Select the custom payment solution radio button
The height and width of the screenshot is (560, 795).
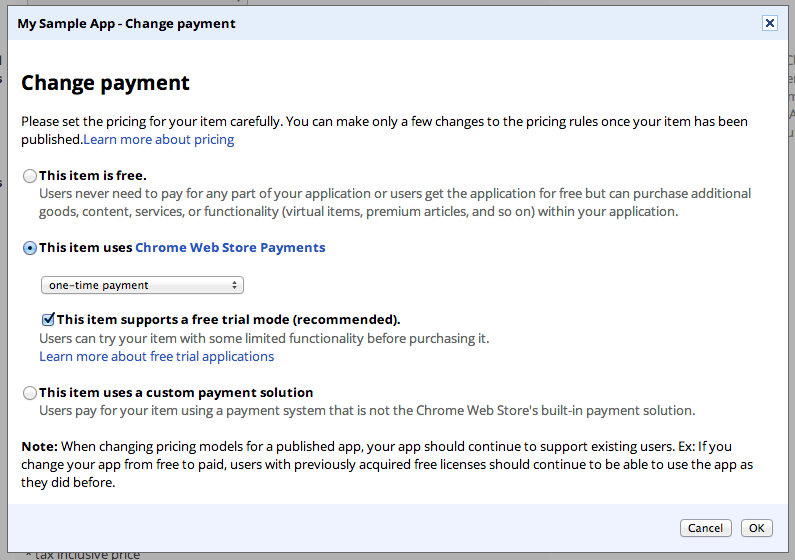coord(30,393)
